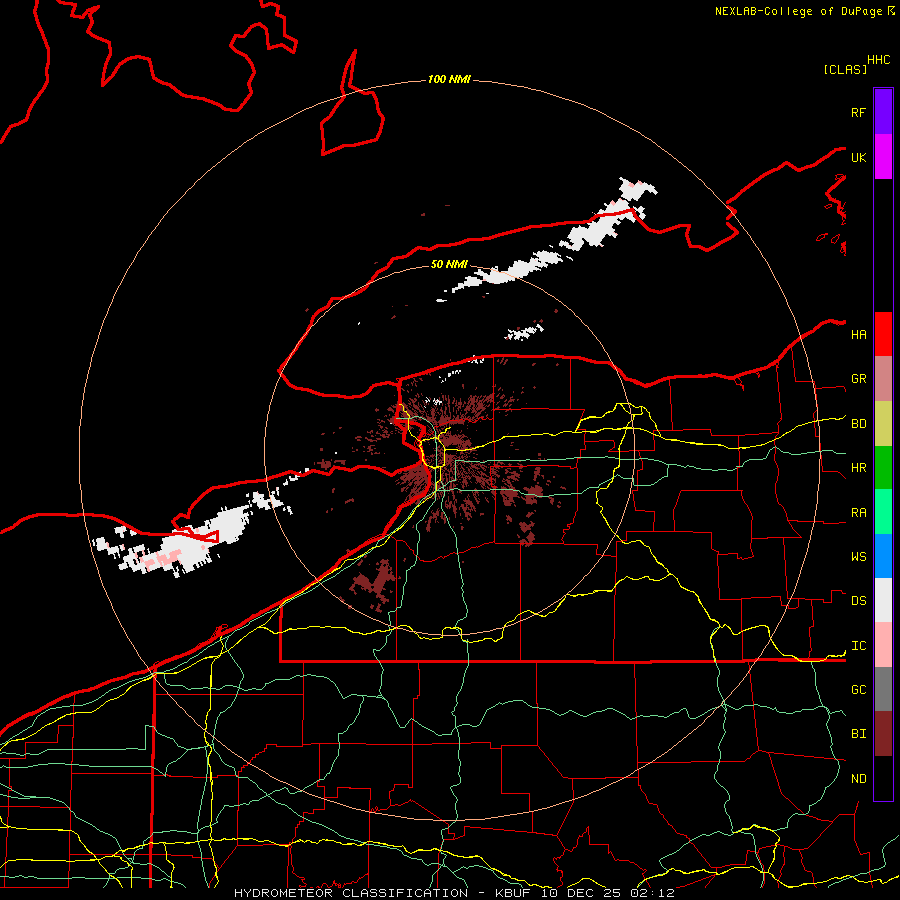Click the RF purple legend swatch
Viewport: 900px width, 900px height.
(883, 112)
